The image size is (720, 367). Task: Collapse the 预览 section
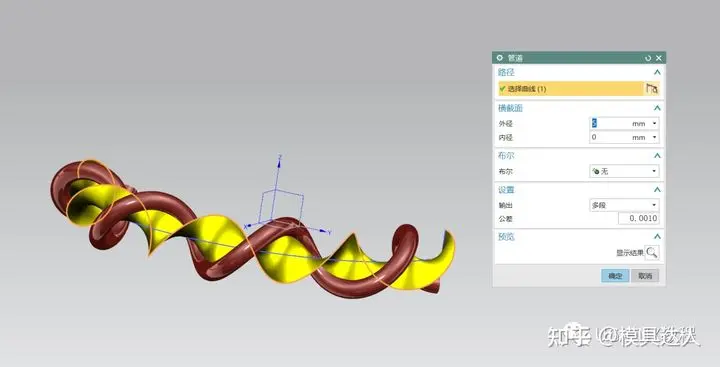[x=657, y=237]
